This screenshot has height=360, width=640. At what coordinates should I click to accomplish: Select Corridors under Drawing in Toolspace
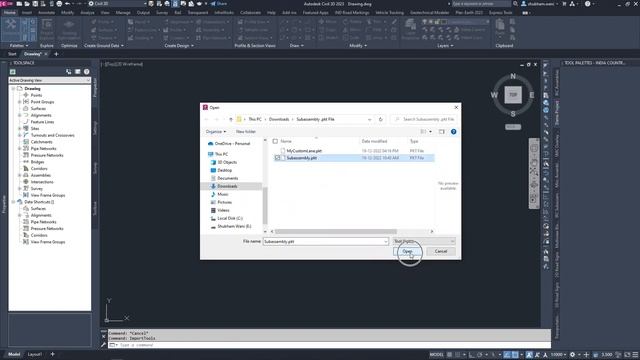click(x=39, y=169)
